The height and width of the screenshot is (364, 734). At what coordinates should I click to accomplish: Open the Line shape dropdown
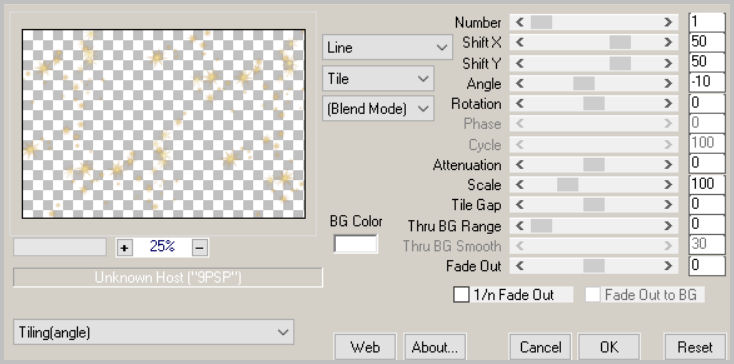pos(387,47)
